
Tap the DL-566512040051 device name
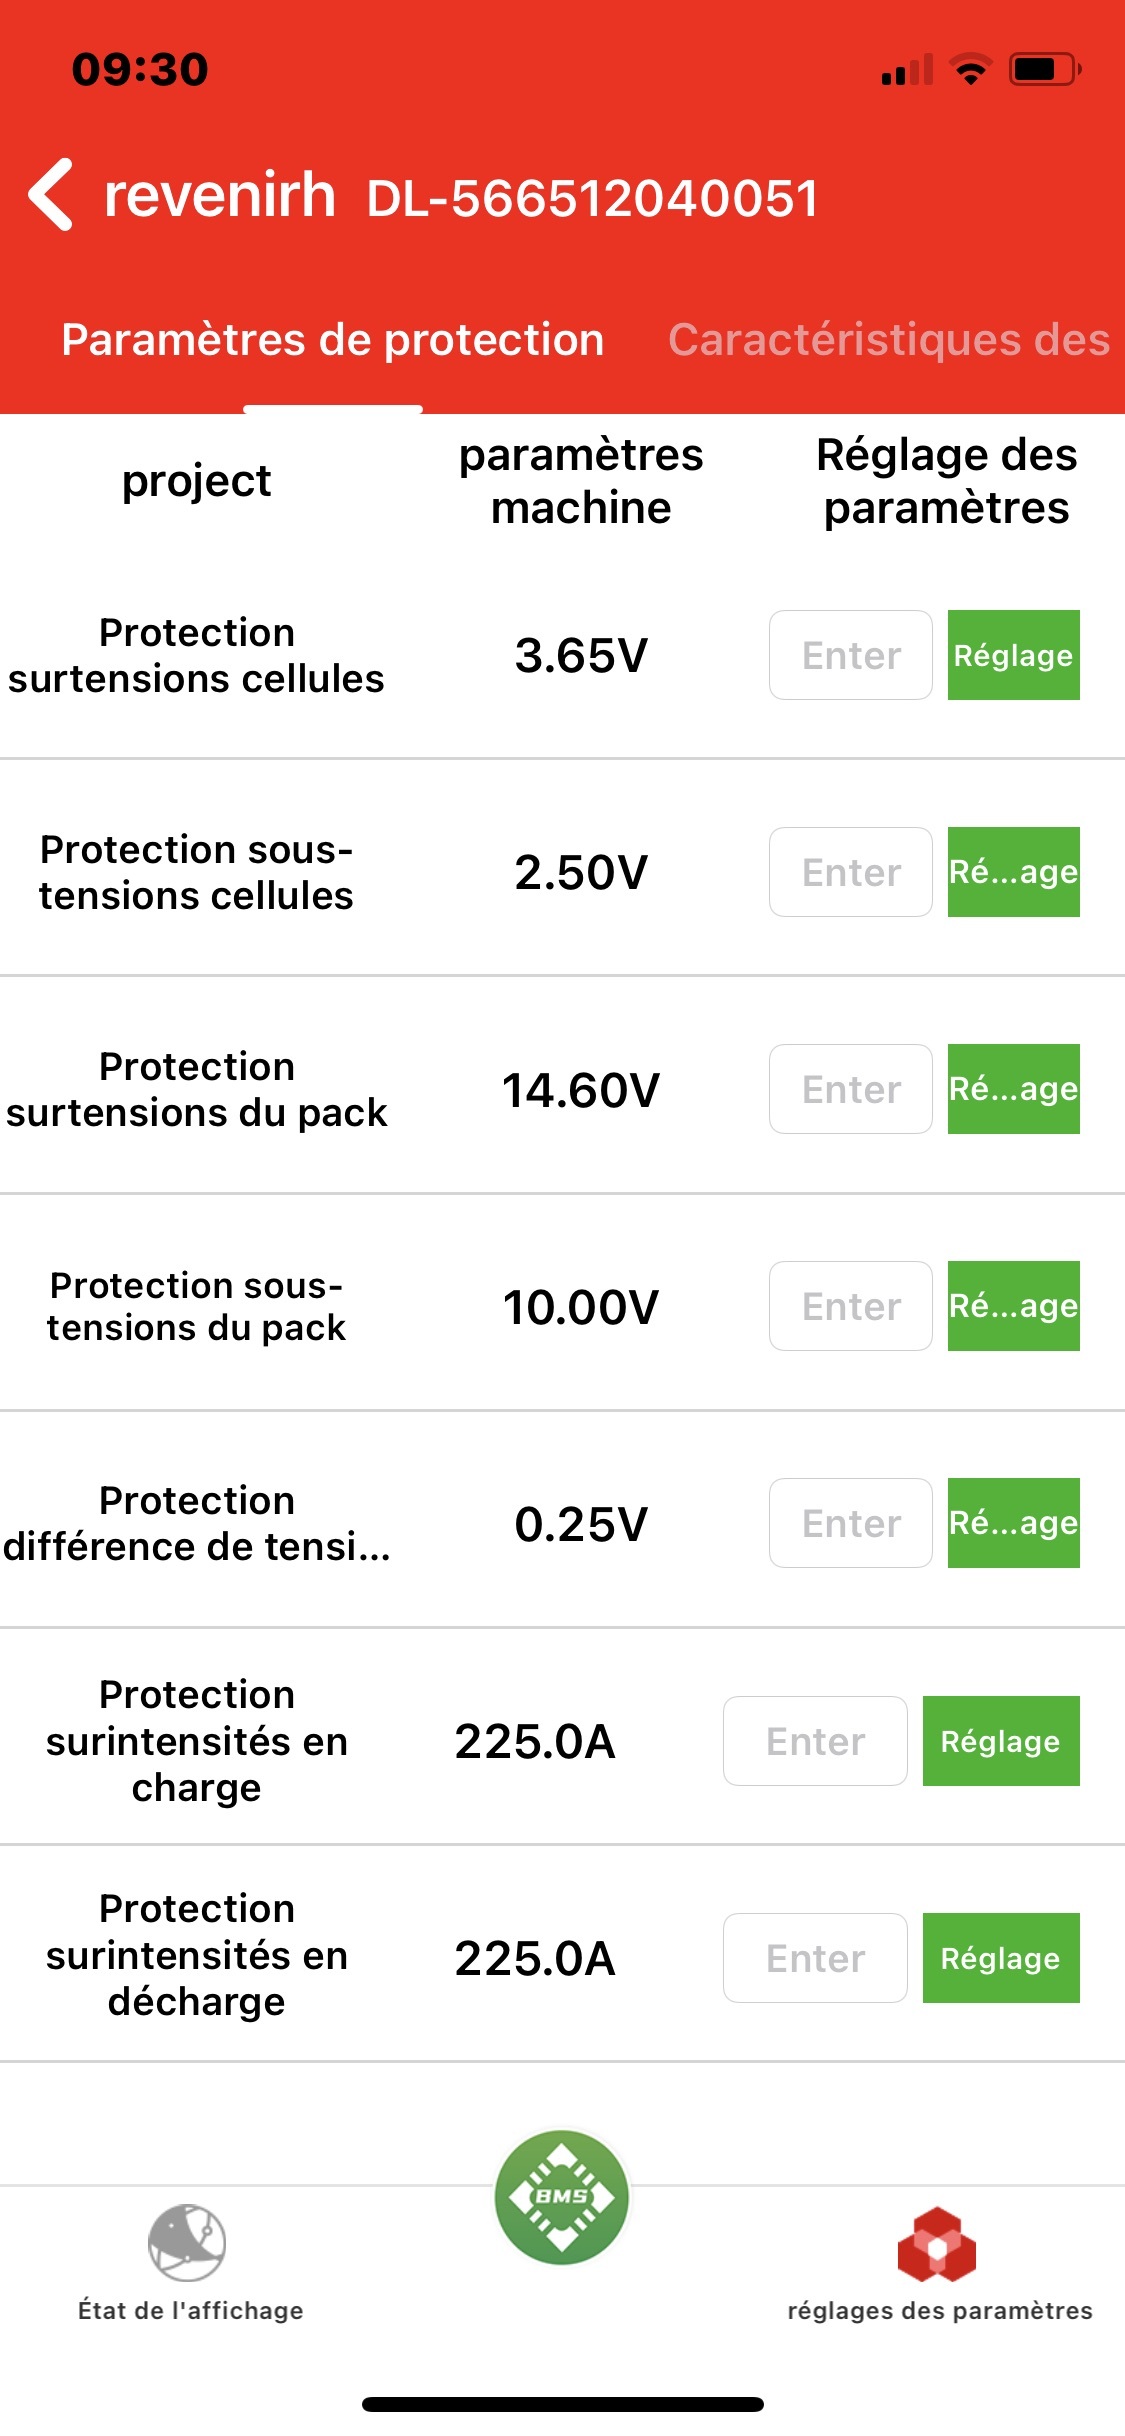(x=592, y=198)
